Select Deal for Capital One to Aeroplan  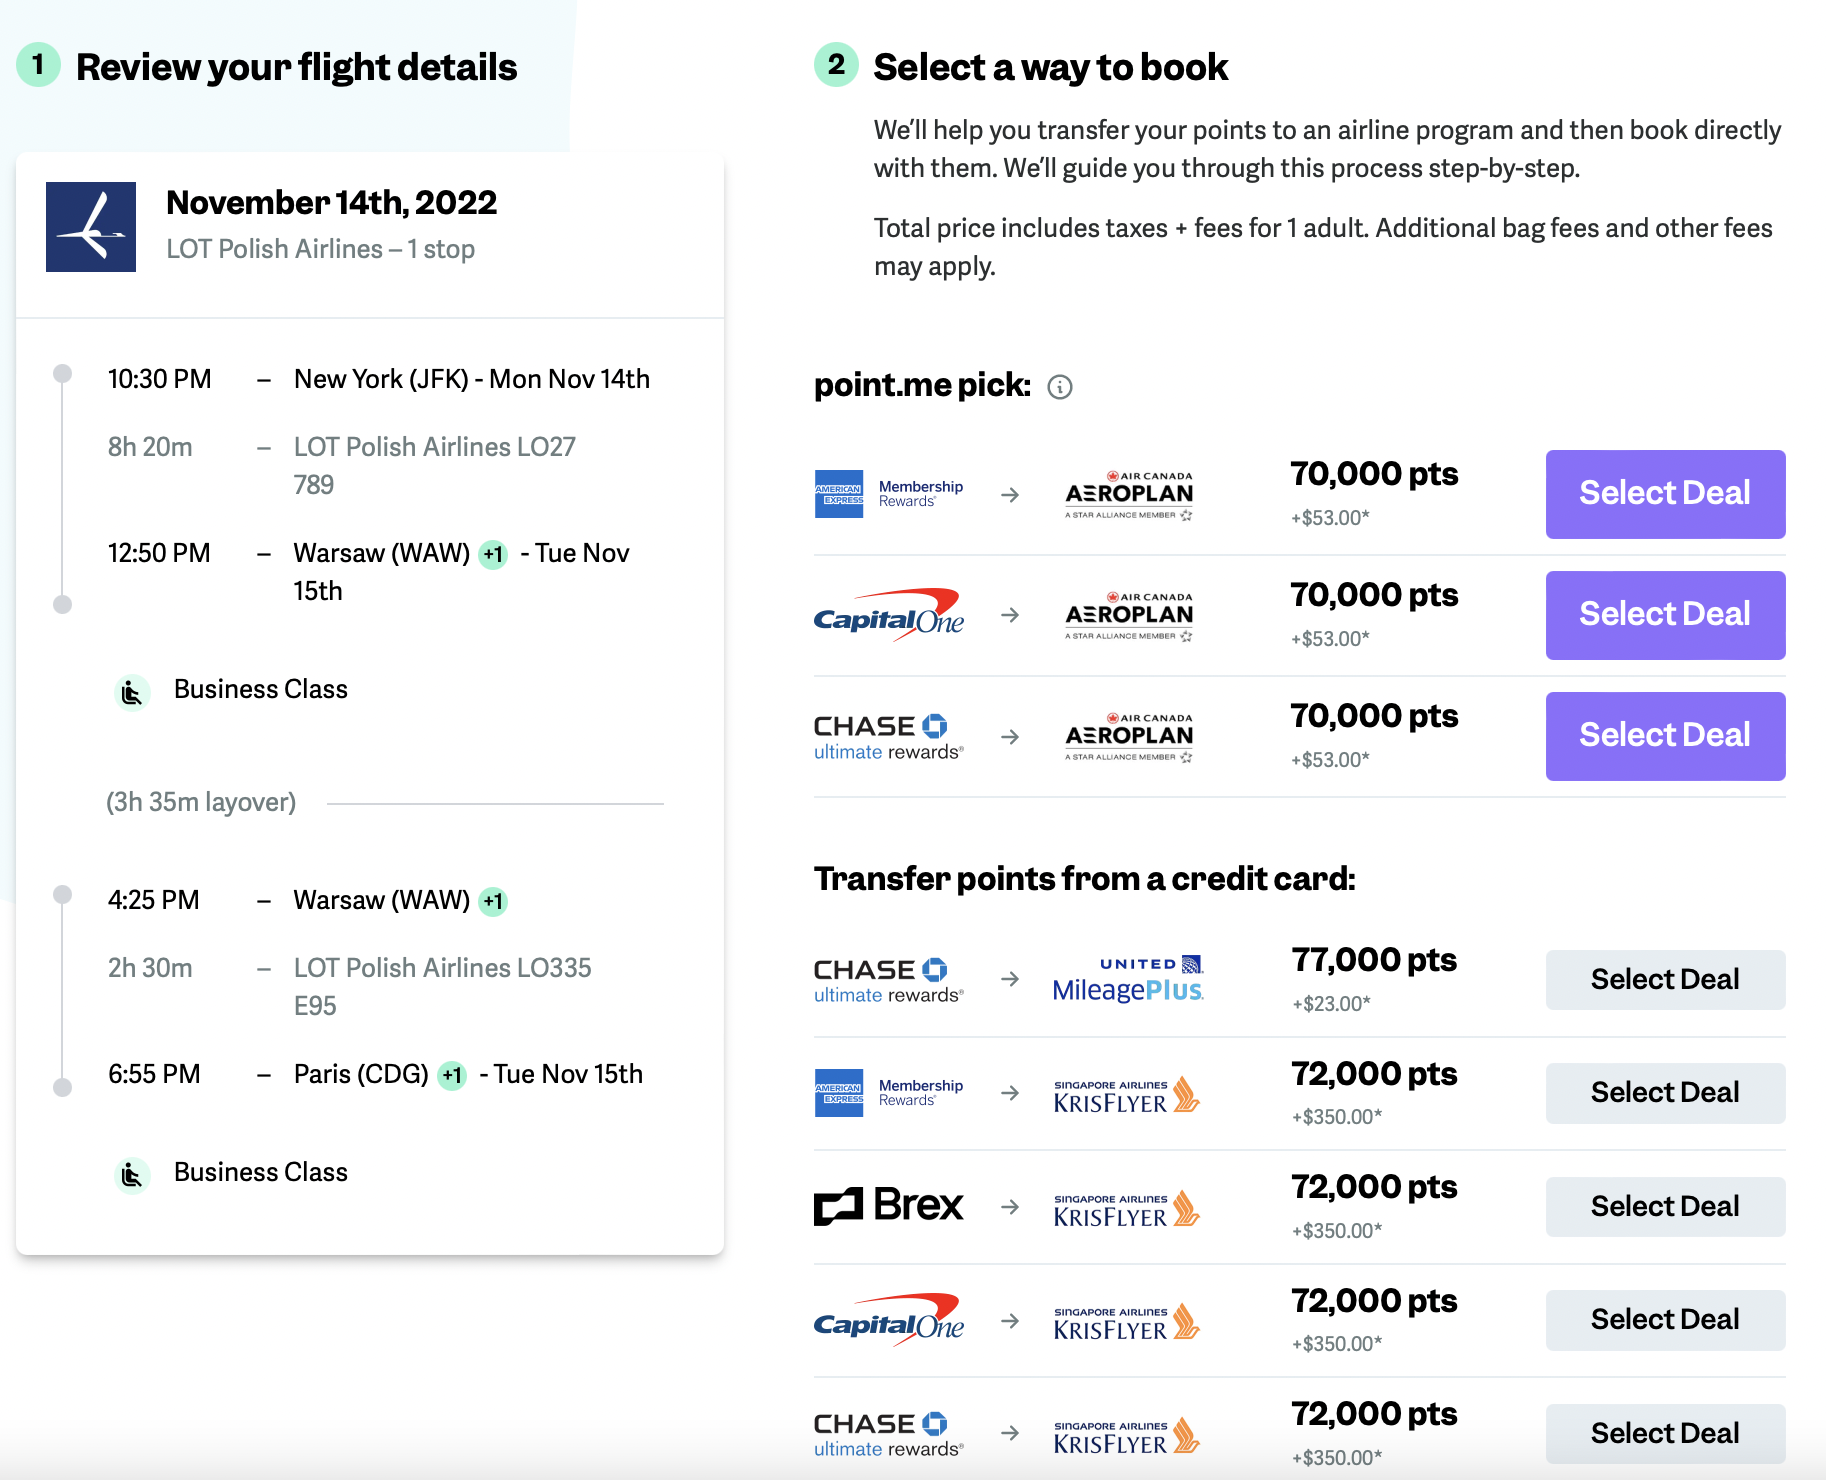(x=1665, y=615)
